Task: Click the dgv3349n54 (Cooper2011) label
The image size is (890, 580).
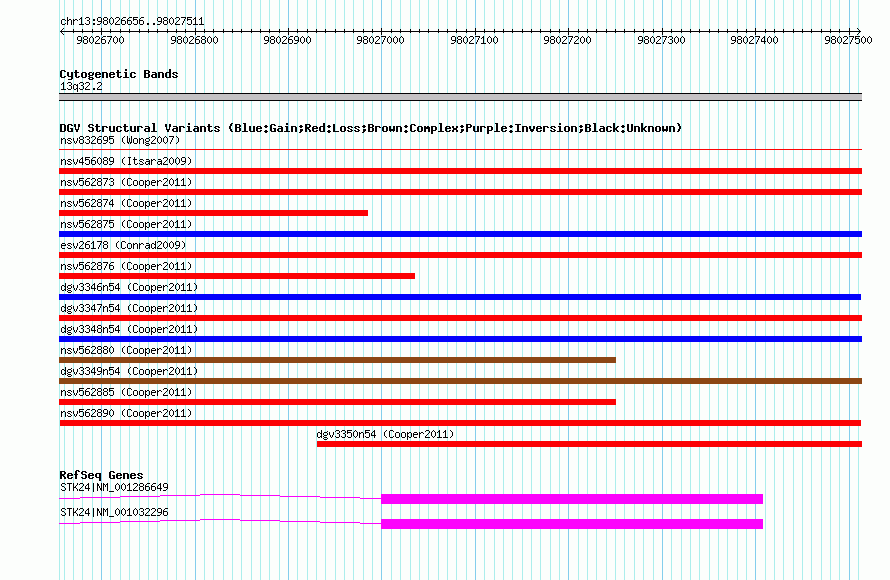Action: click(129, 371)
